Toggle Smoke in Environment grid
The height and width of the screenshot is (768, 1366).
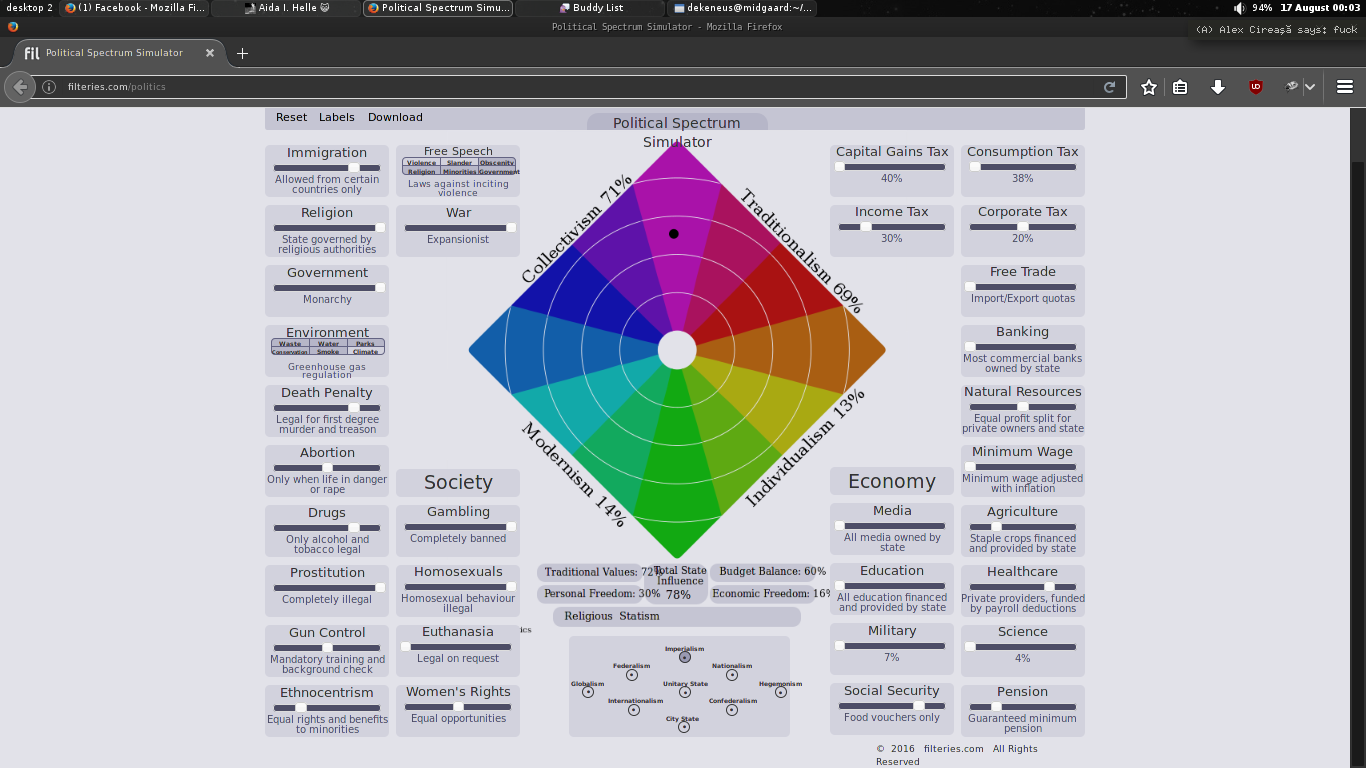(x=328, y=352)
